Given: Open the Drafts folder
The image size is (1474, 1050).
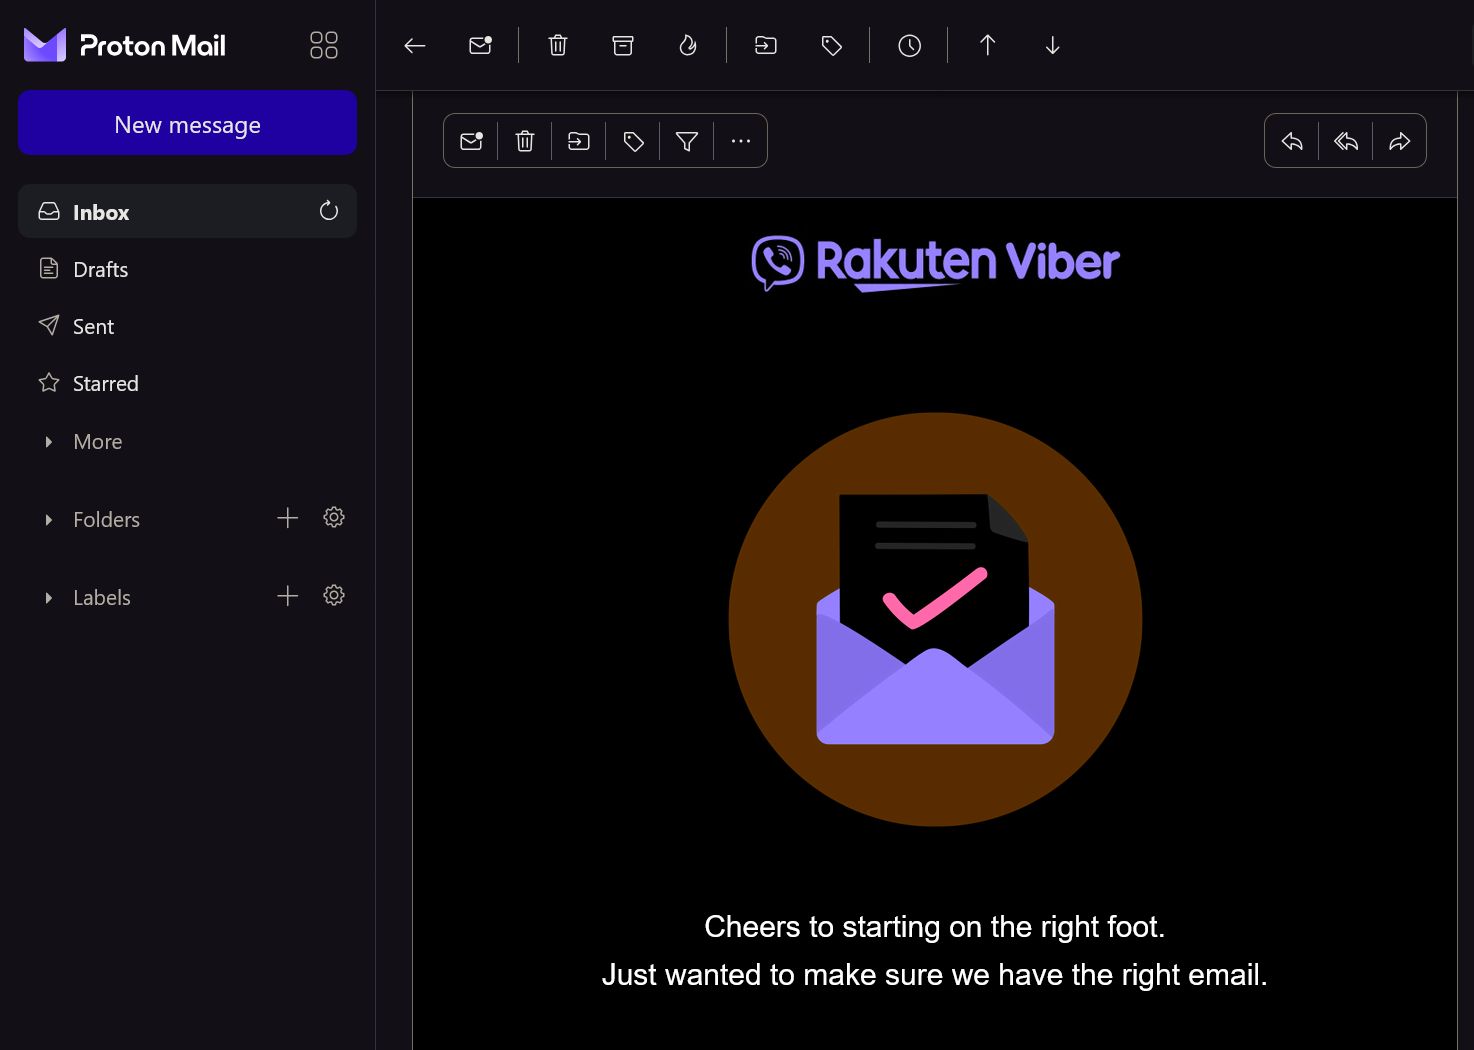Looking at the screenshot, I should pyautogui.click(x=187, y=269).
